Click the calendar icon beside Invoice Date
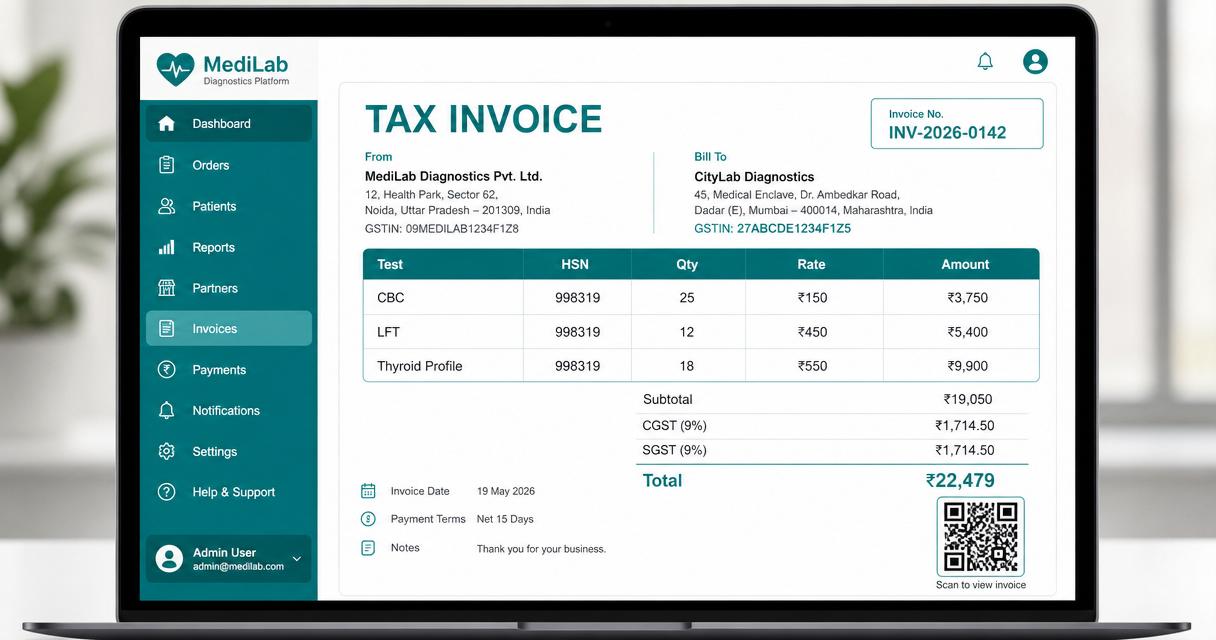The width and height of the screenshot is (1216, 640). (x=368, y=491)
